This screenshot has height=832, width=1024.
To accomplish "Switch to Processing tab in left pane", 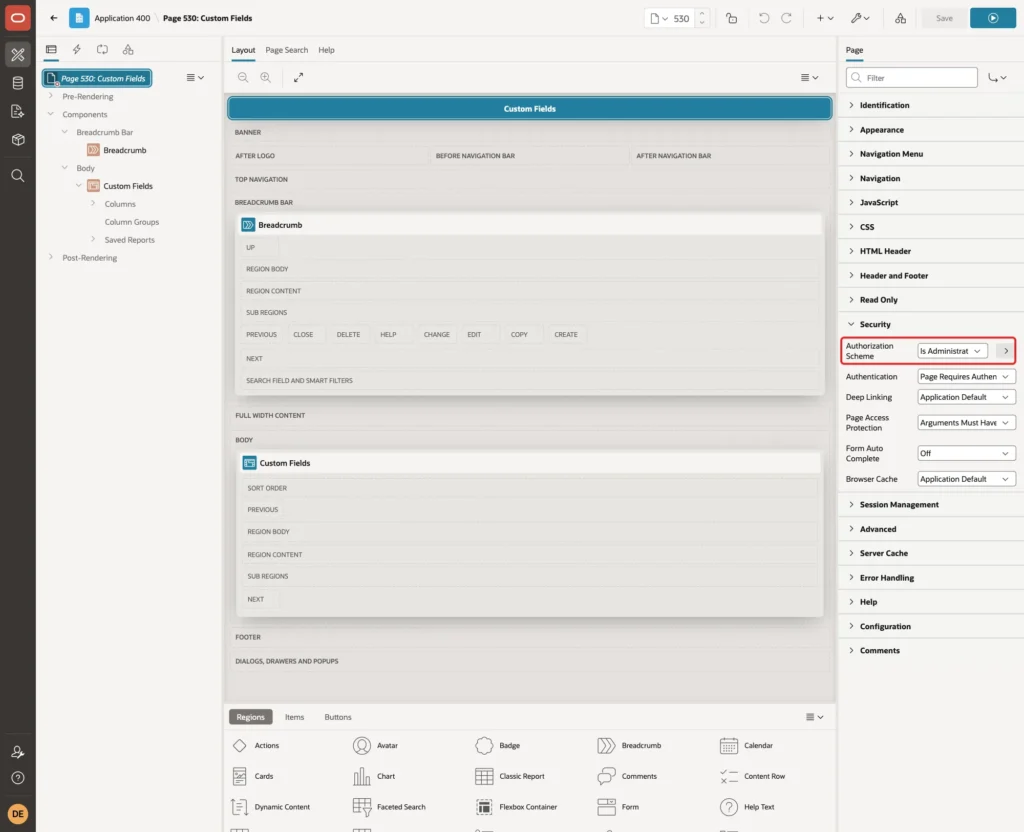I will (102, 50).
